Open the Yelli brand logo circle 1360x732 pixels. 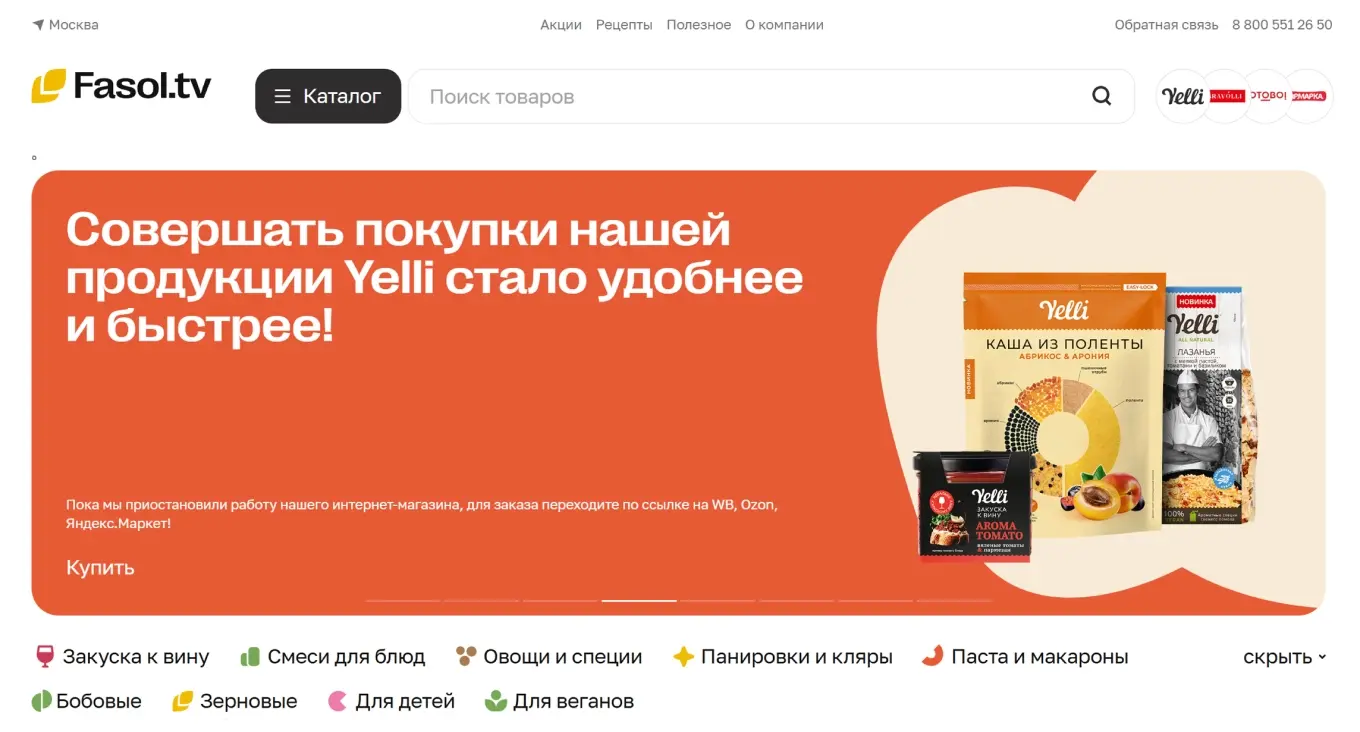[1182, 96]
